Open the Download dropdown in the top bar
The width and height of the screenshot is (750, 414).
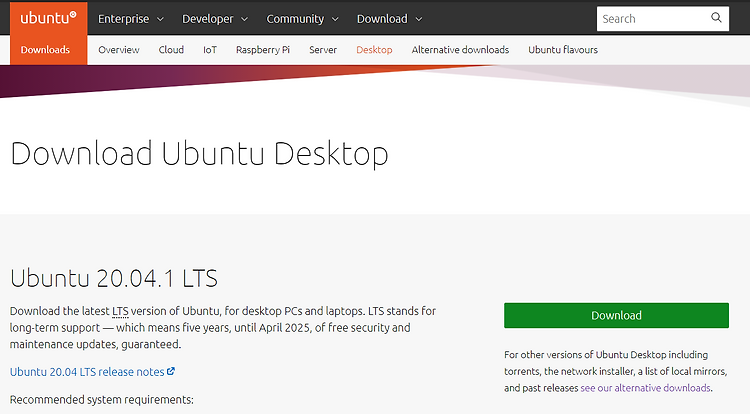tap(389, 19)
